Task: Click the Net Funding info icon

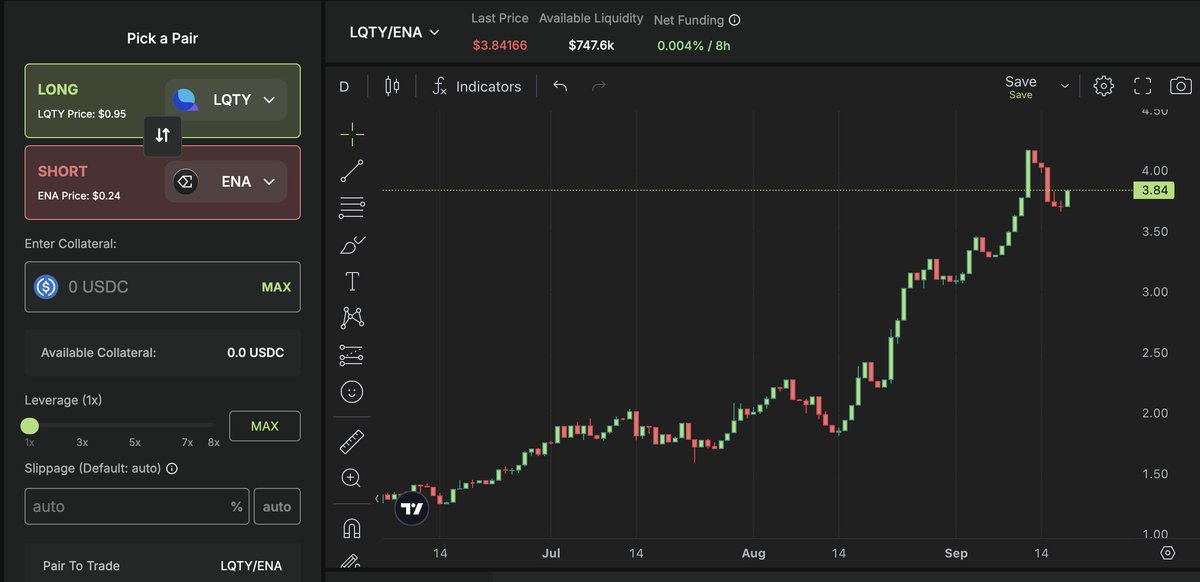Action: [x=735, y=20]
